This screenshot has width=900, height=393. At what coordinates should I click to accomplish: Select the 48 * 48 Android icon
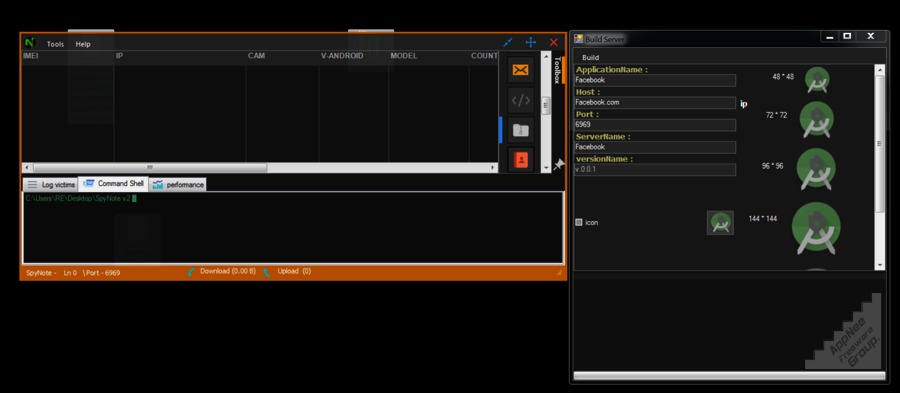[817, 80]
